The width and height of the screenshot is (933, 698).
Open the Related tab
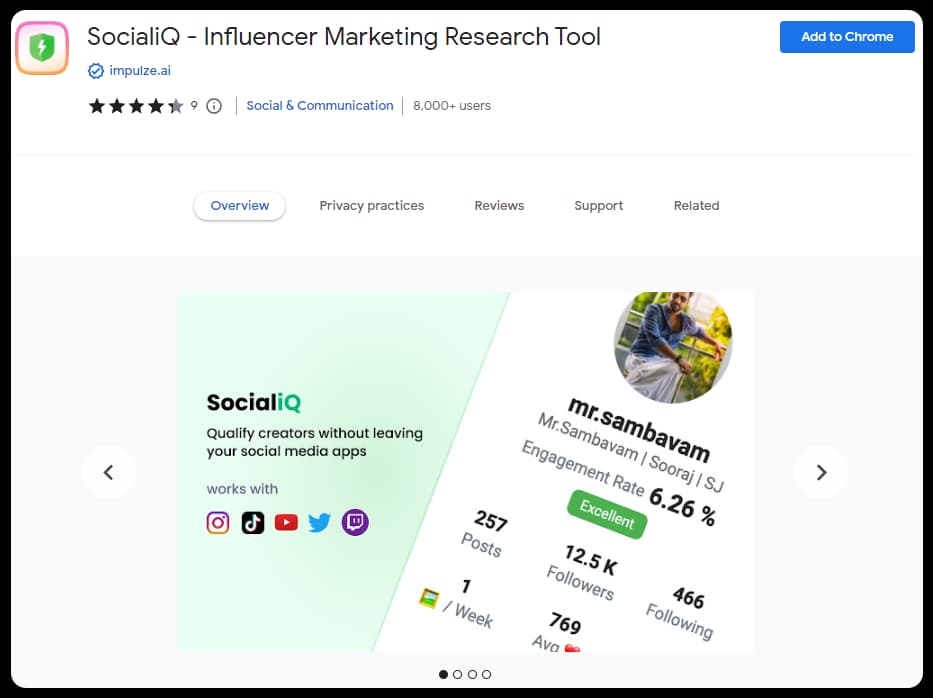point(696,206)
